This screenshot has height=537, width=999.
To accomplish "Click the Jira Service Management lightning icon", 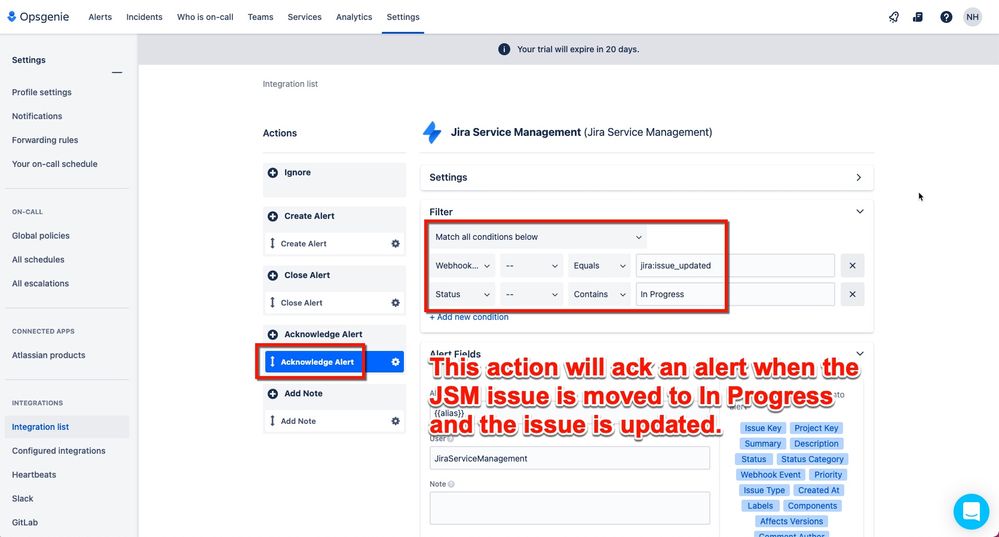I will (432, 132).
